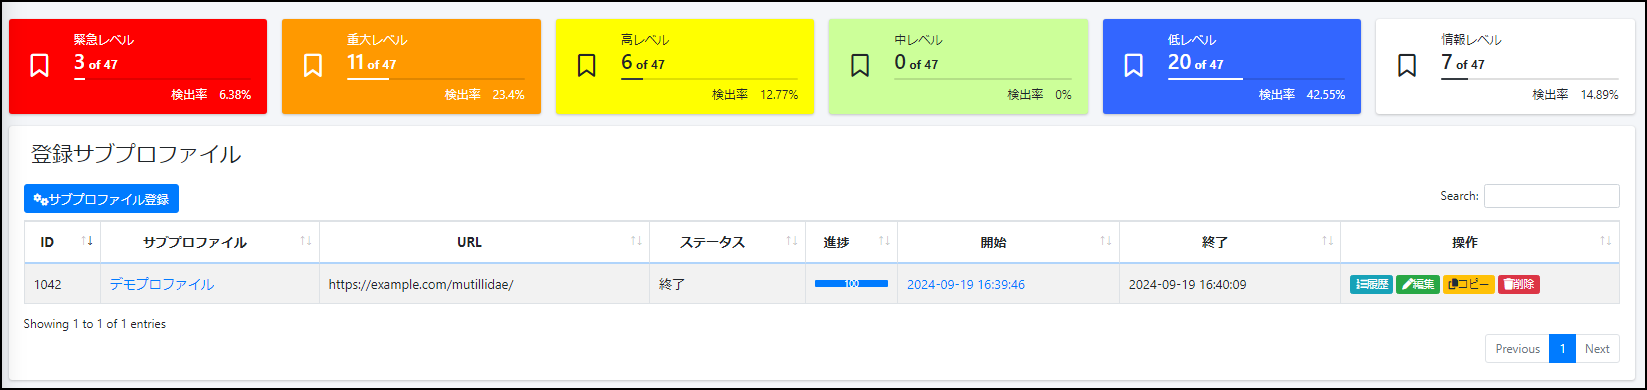
Task: Sort by the サブプロファイル column header
Action: point(210,242)
